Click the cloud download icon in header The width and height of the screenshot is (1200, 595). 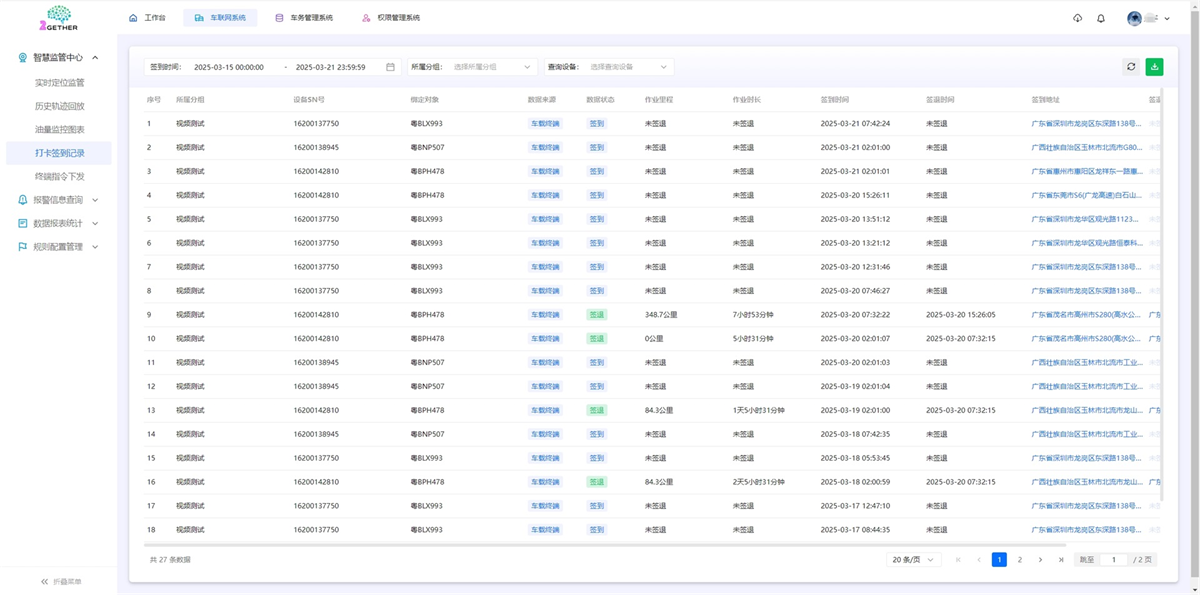[1077, 18]
